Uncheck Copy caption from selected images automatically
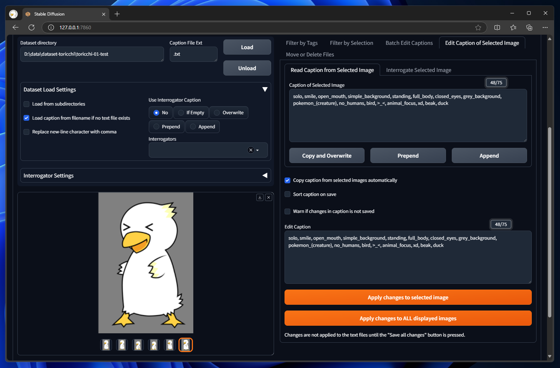Viewport: 560px width, 368px height. click(288, 180)
